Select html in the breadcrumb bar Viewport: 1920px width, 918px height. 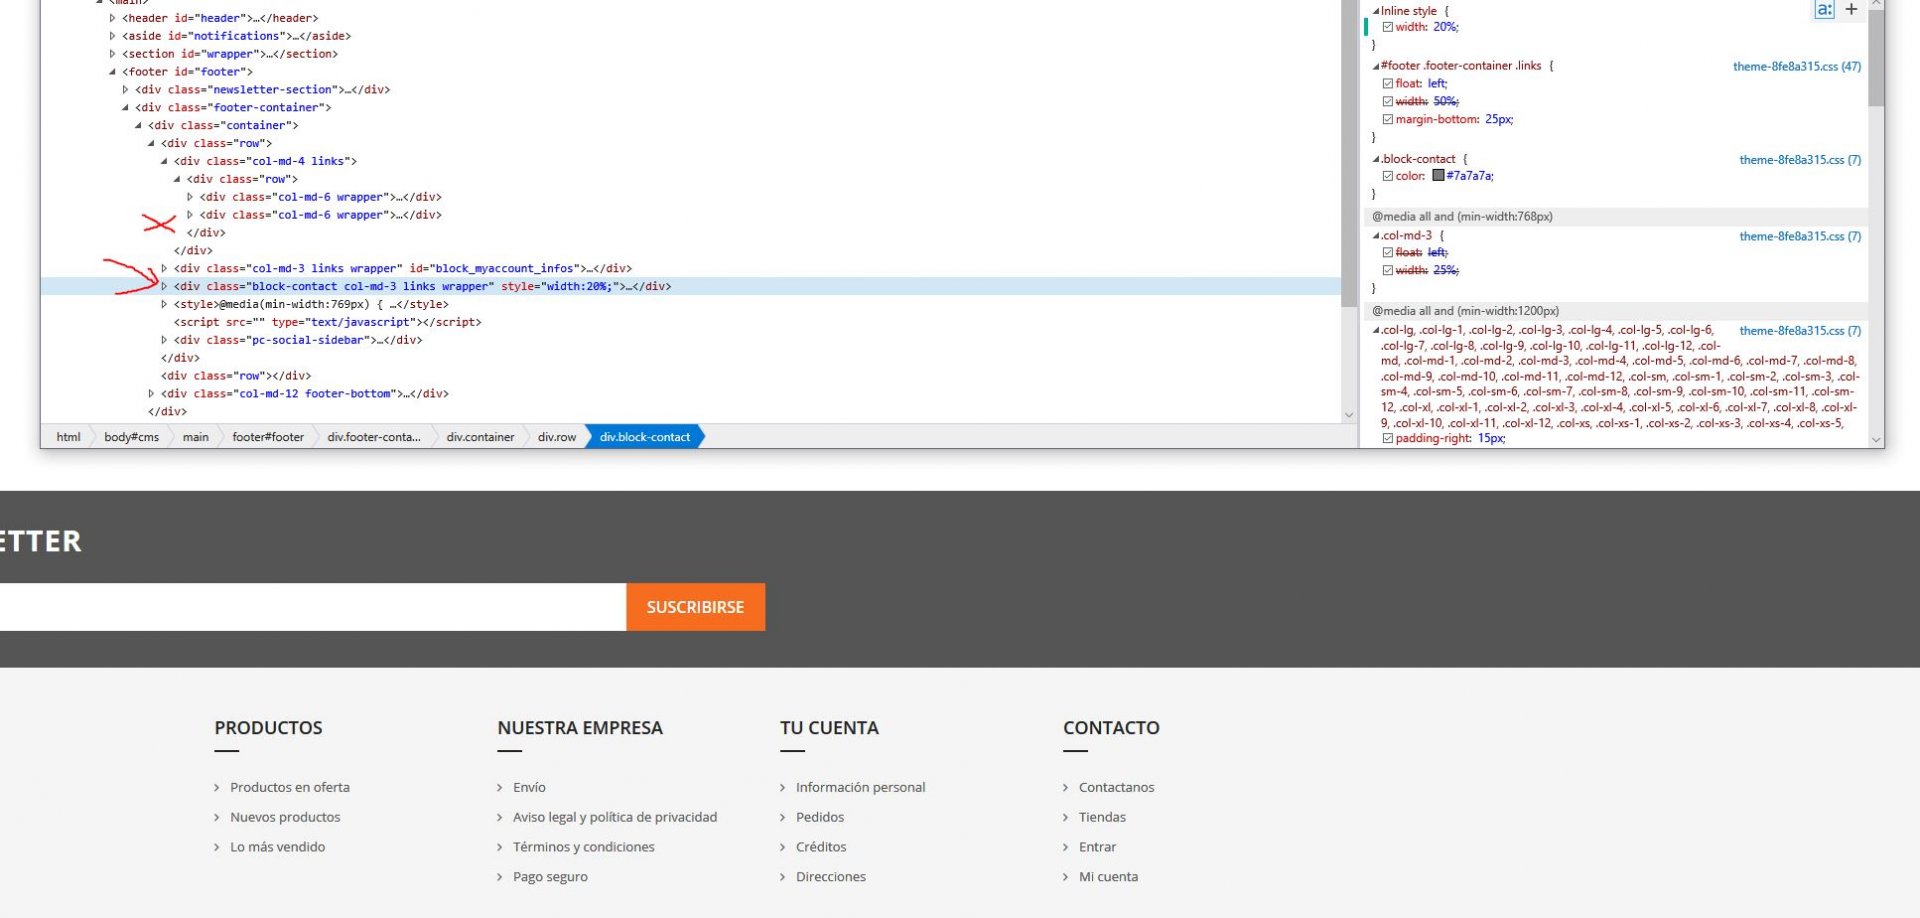68,437
